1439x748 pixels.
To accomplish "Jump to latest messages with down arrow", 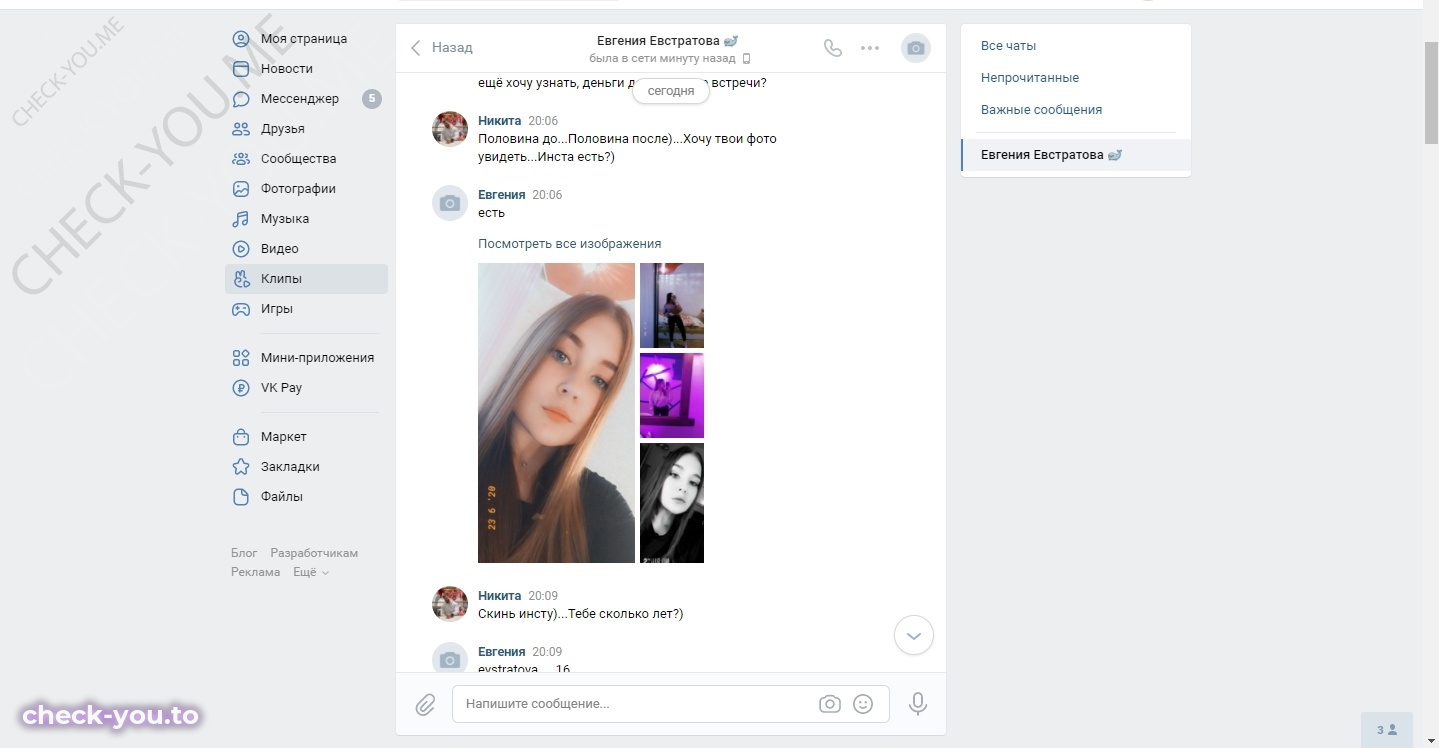I will [914, 635].
